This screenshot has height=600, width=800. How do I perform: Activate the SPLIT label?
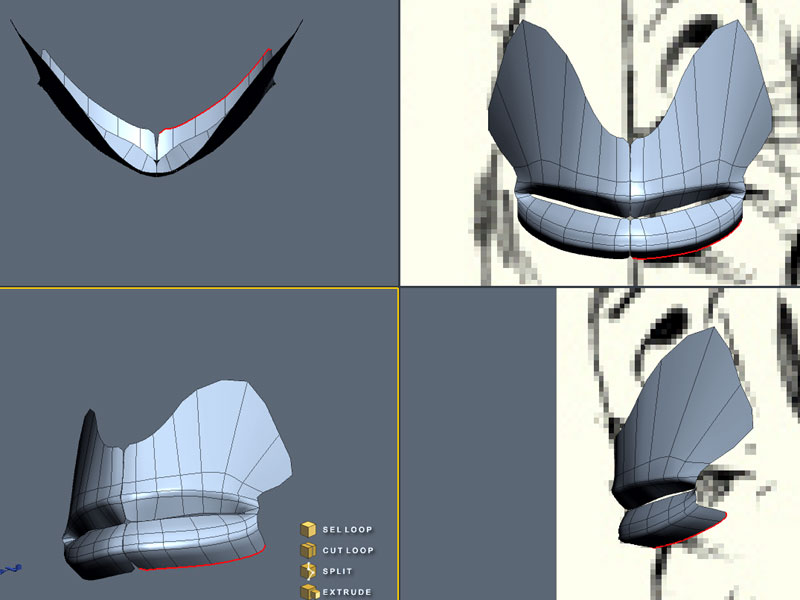337,571
